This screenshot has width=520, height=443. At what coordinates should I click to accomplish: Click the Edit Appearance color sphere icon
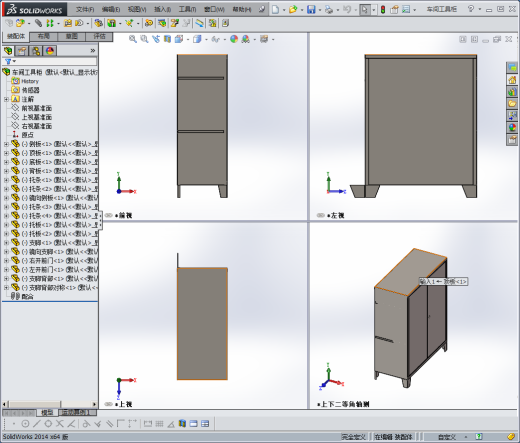[234, 39]
